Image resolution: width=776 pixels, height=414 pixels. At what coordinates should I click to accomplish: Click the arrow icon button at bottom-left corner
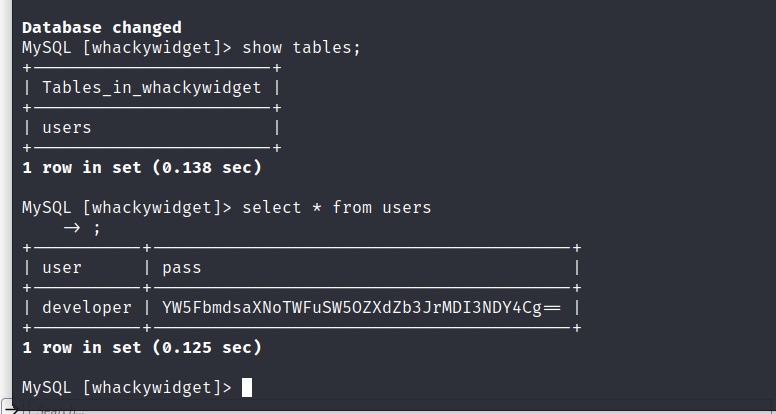pos(11,408)
